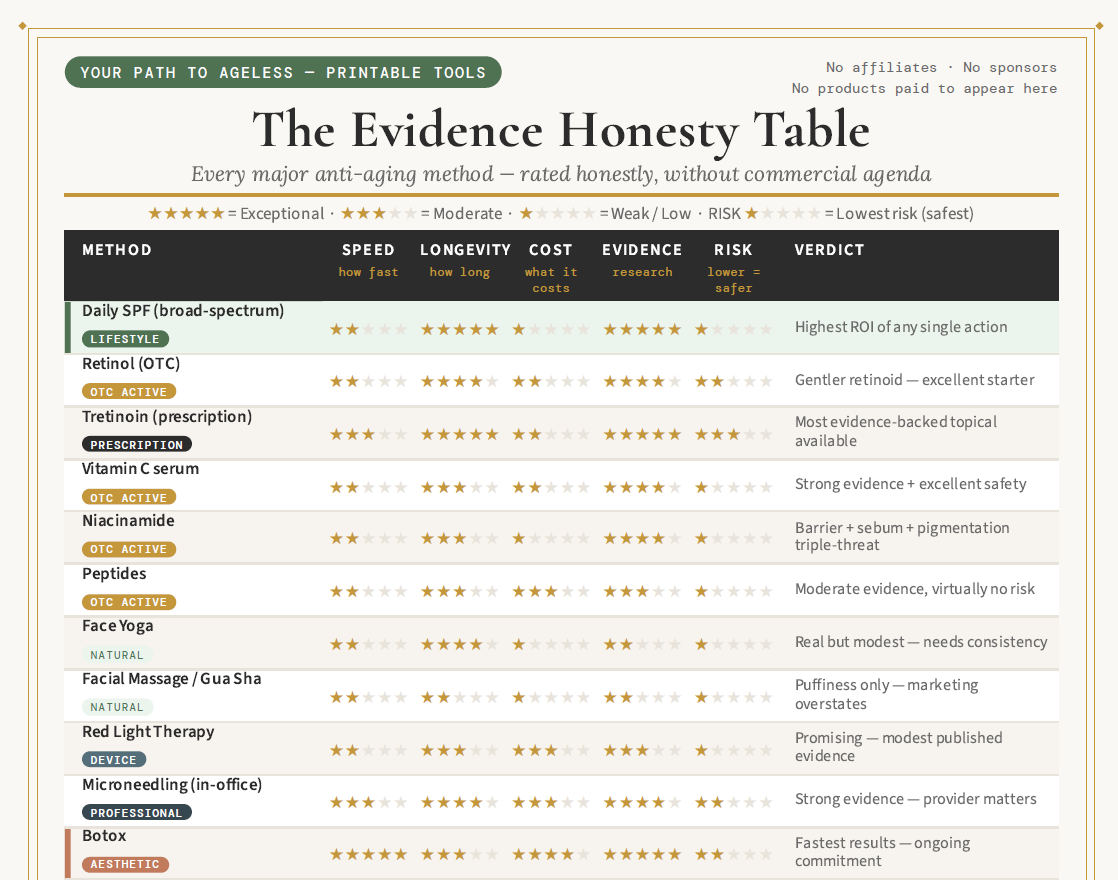
Task: Click the PRESCRIPTION tag under Tretinoin
Action: tap(137, 444)
